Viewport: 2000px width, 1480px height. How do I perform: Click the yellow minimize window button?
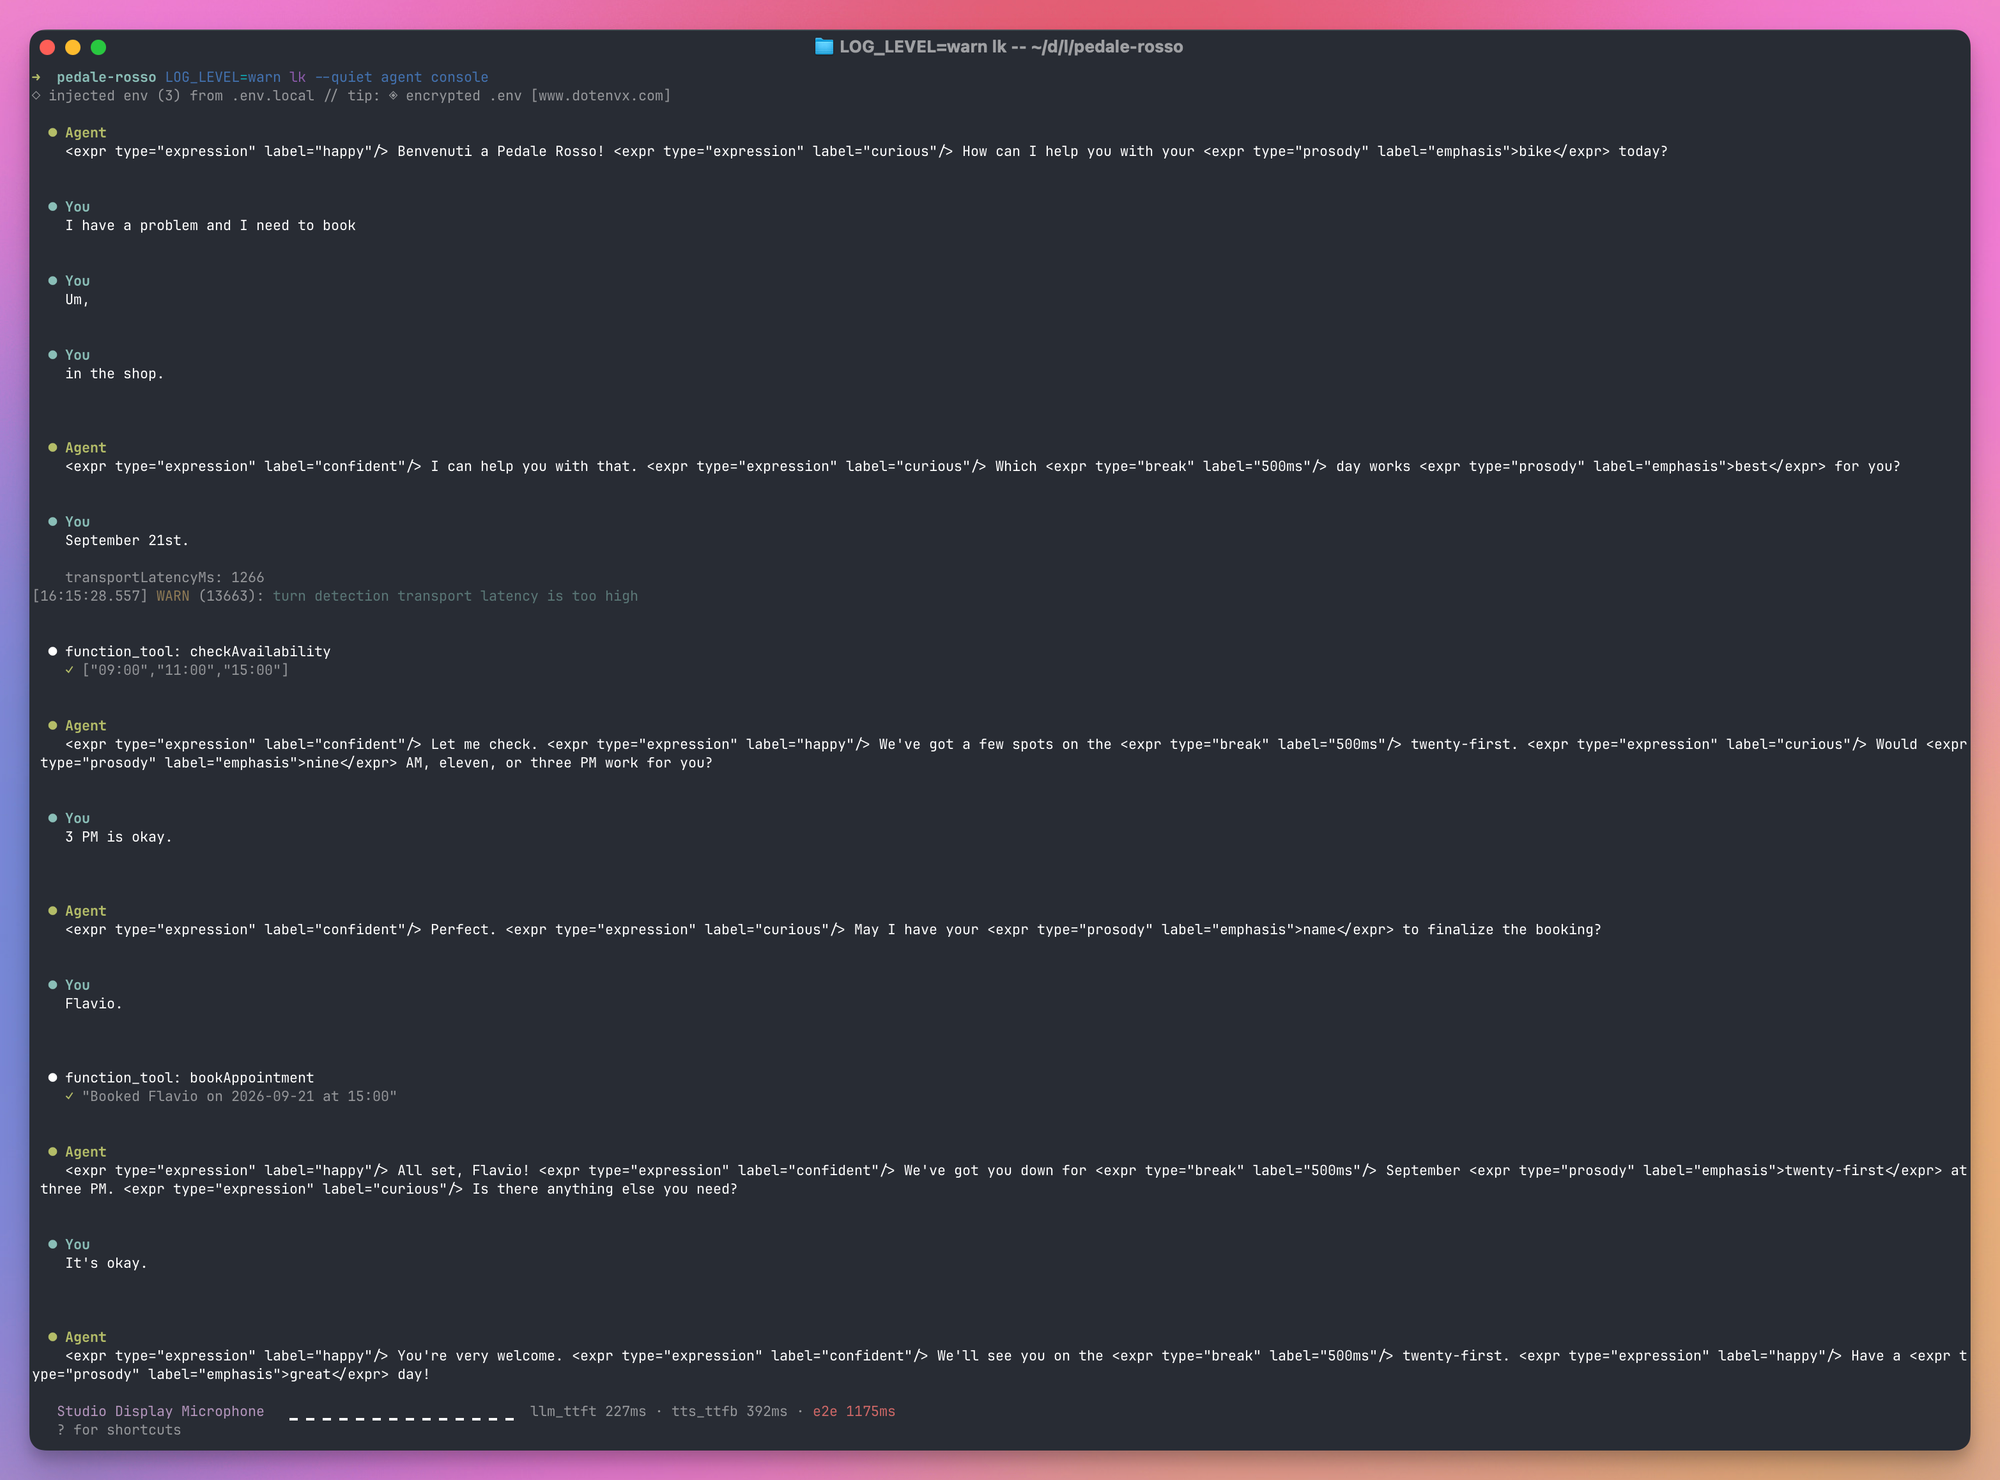[x=73, y=47]
